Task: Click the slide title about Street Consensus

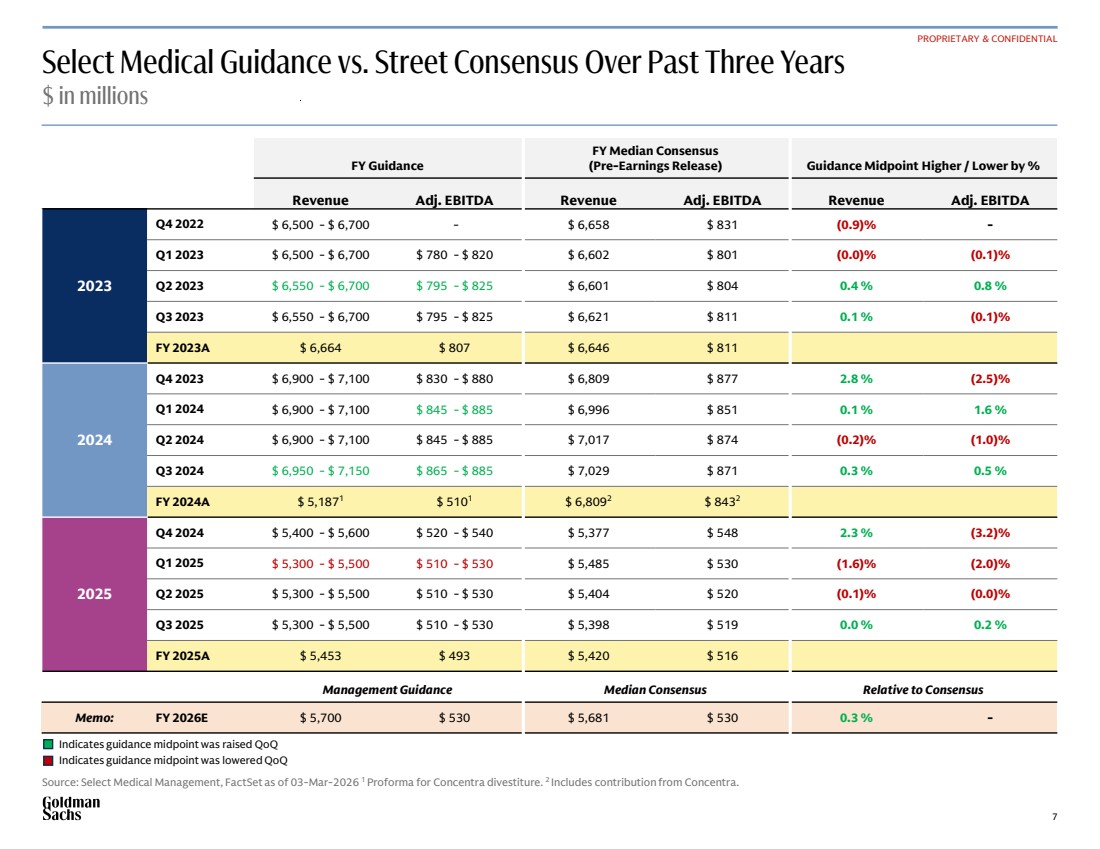Action: (x=443, y=62)
